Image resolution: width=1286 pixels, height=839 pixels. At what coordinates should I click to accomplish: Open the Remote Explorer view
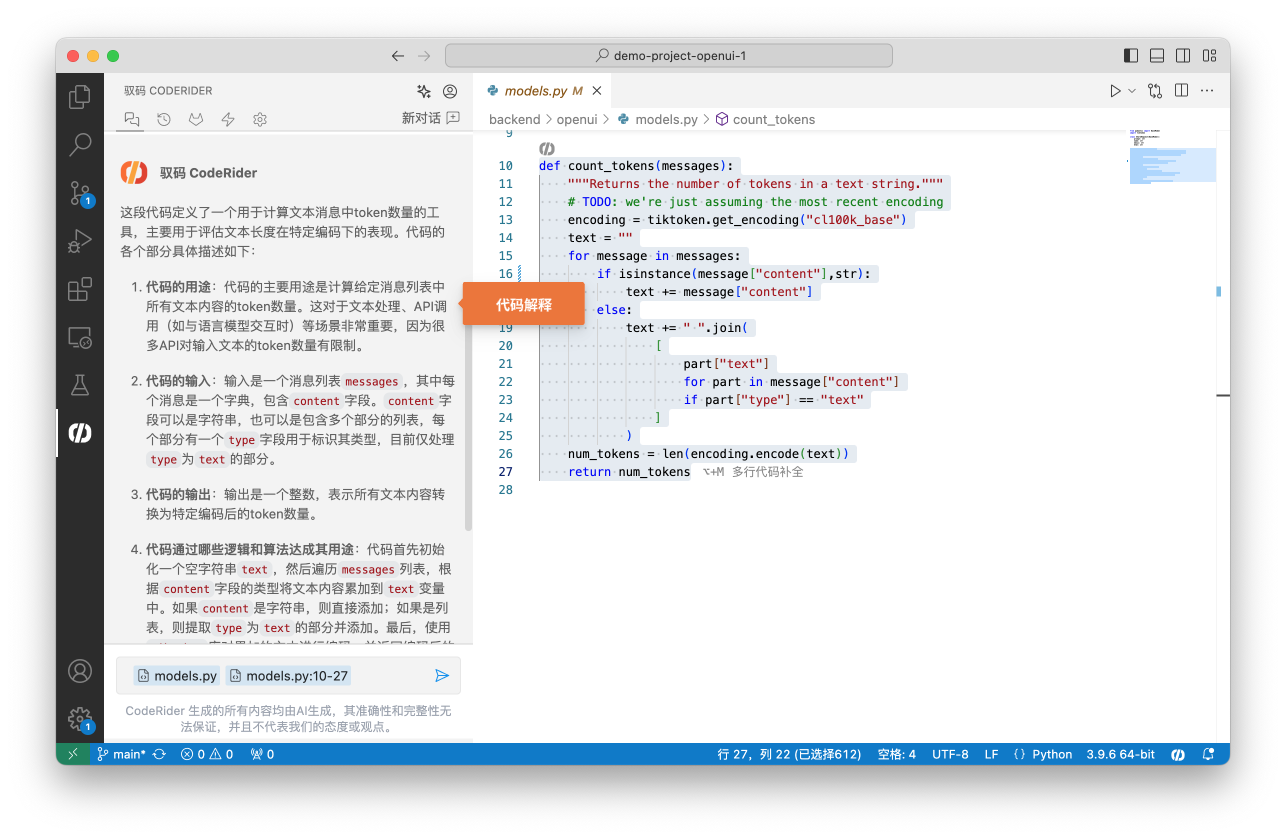[x=80, y=338]
